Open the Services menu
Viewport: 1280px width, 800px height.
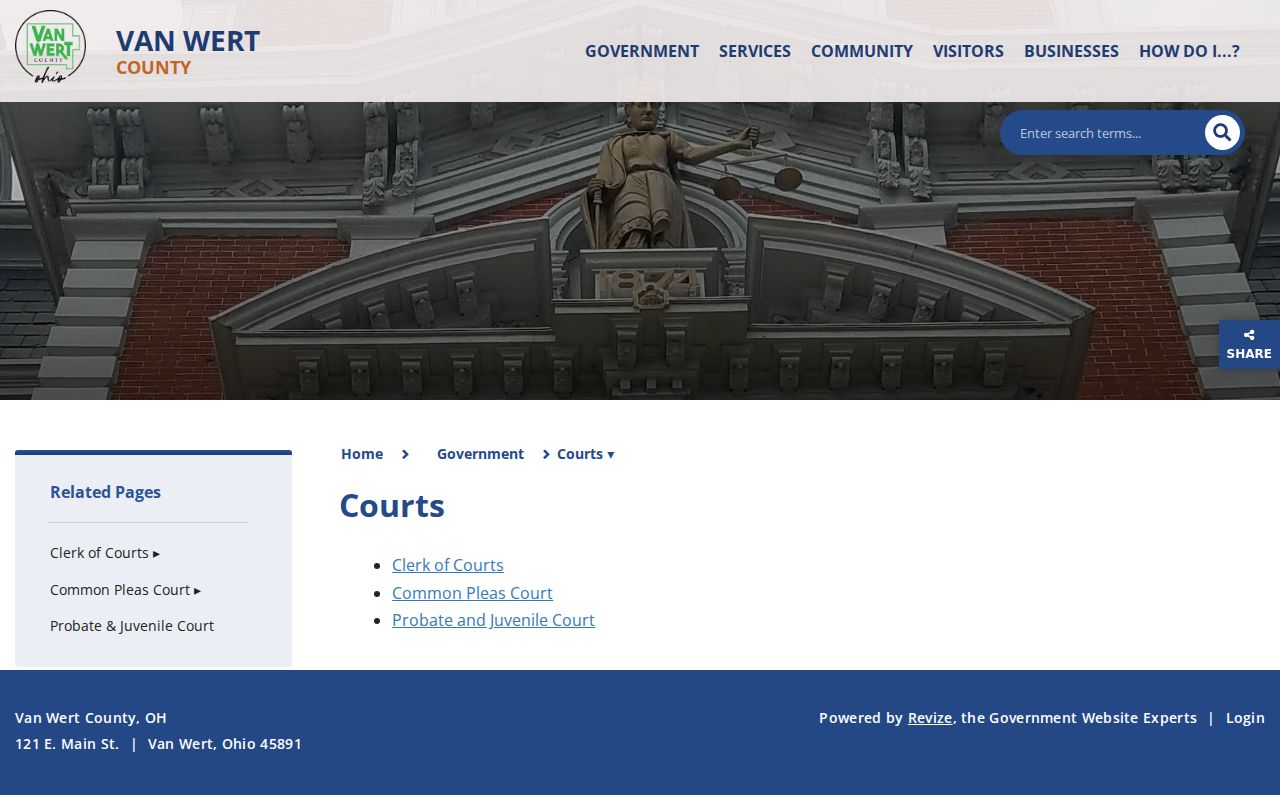coord(755,51)
